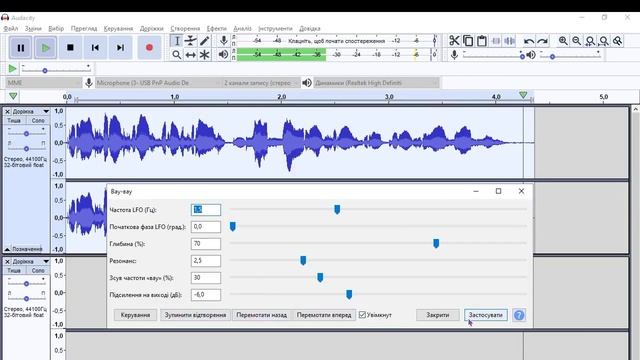Toggle Соло on the second track
Image resolution: width=640 pixels, height=360 pixels.
click(38, 271)
